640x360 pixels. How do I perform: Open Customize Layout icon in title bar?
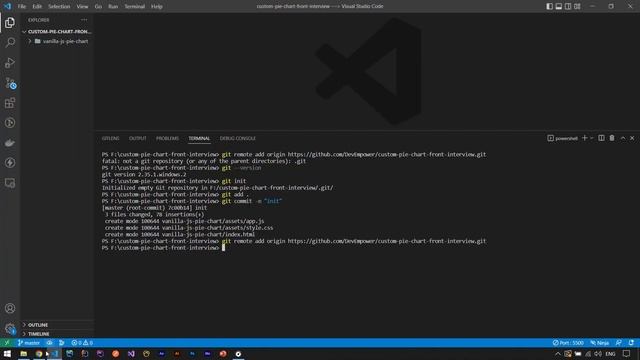[x=577, y=7]
